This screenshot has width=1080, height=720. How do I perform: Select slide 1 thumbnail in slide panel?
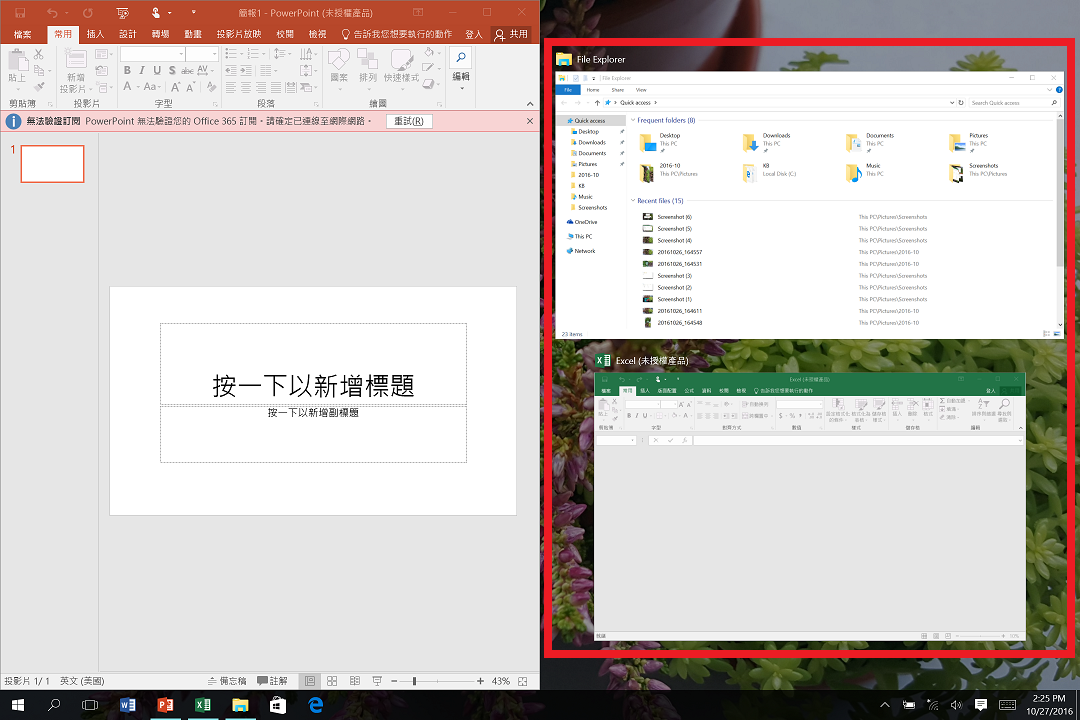[x=52, y=164]
